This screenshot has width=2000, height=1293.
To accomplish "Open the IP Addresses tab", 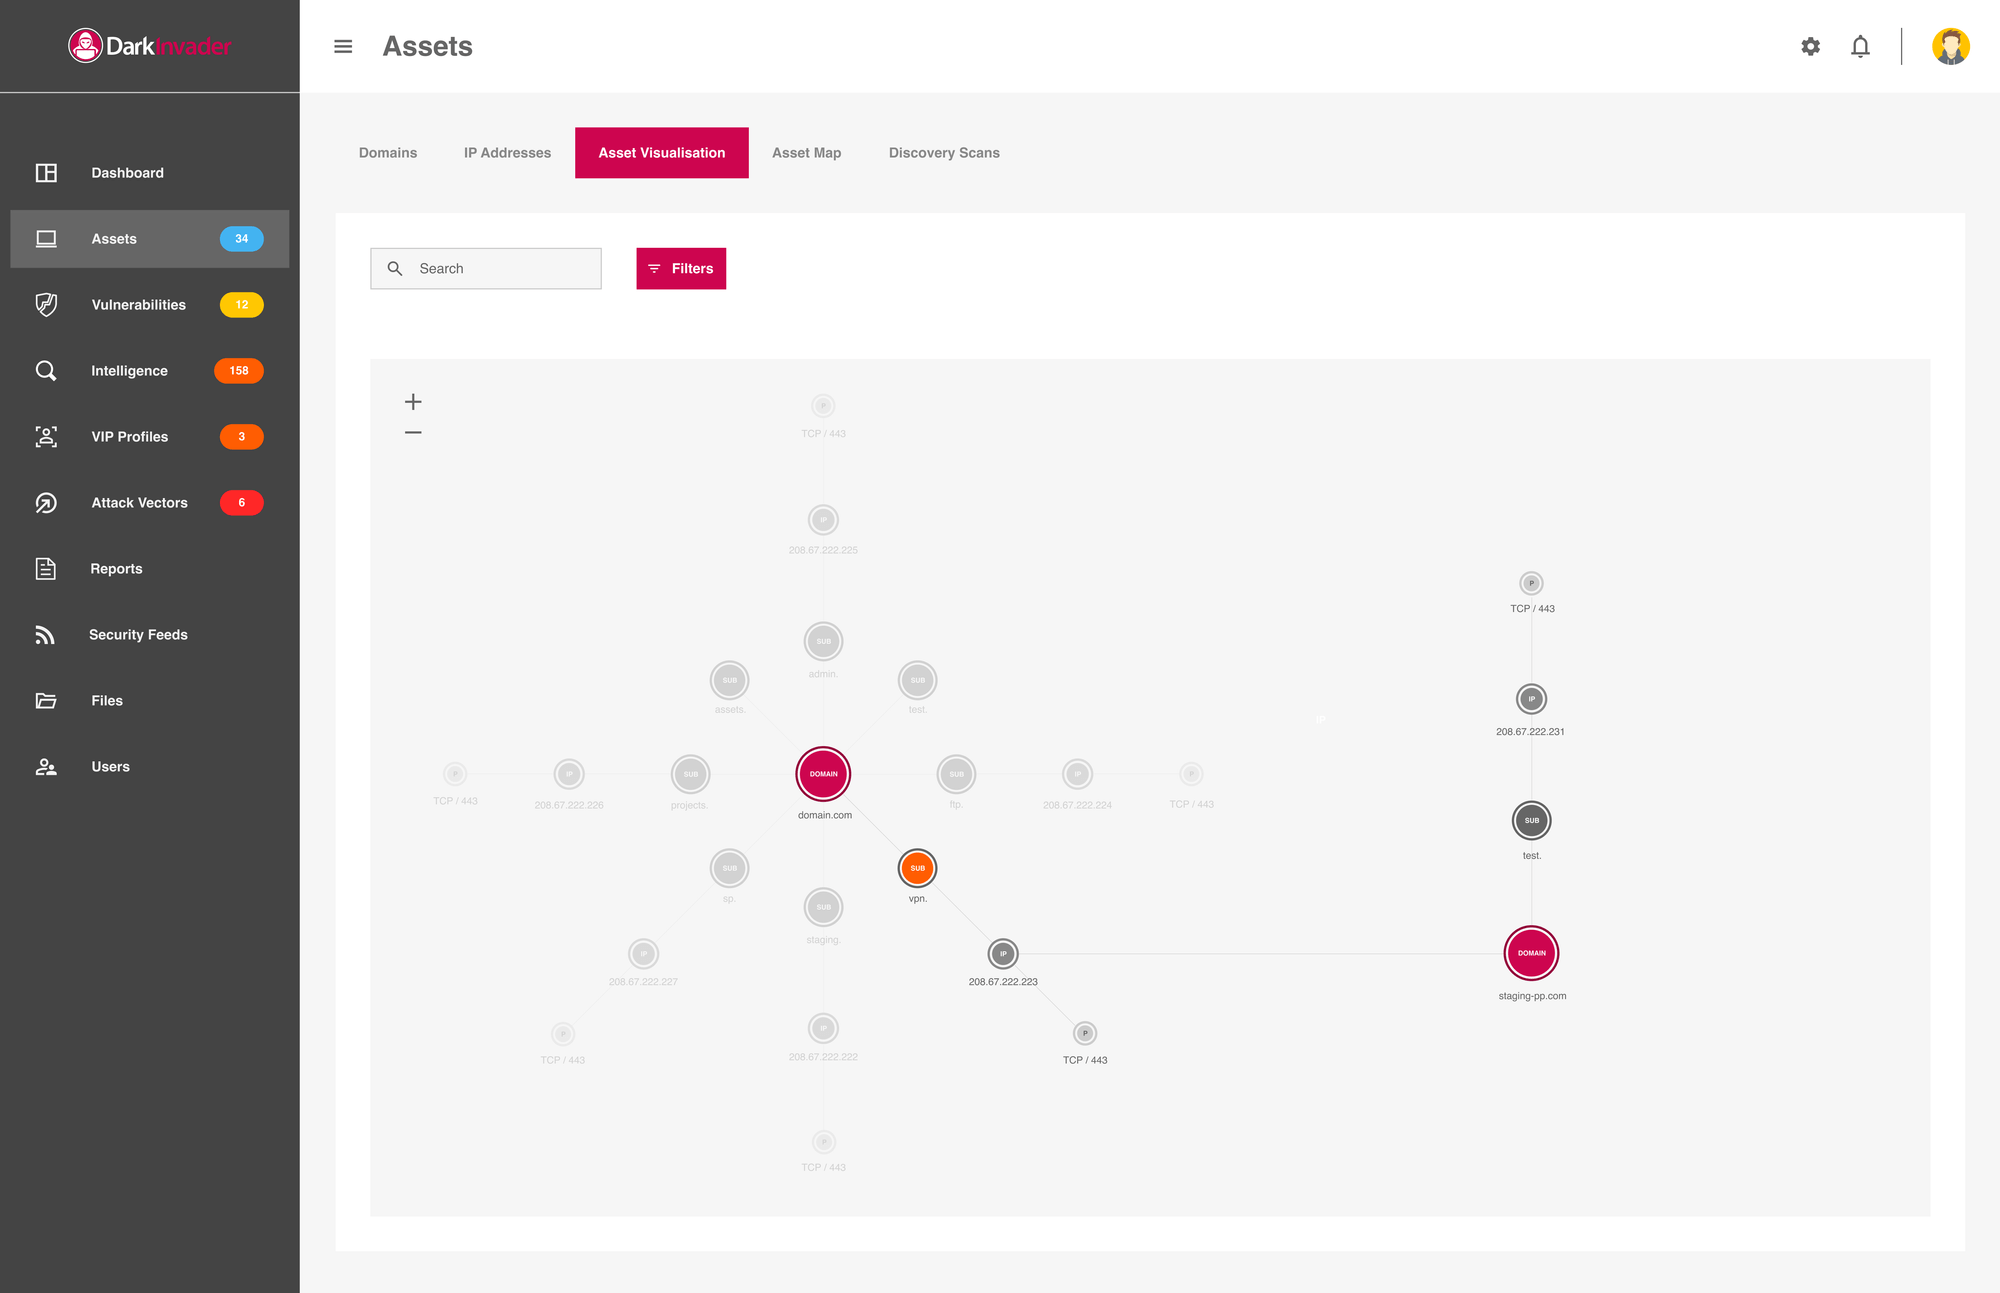I will pyautogui.click(x=507, y=153).
